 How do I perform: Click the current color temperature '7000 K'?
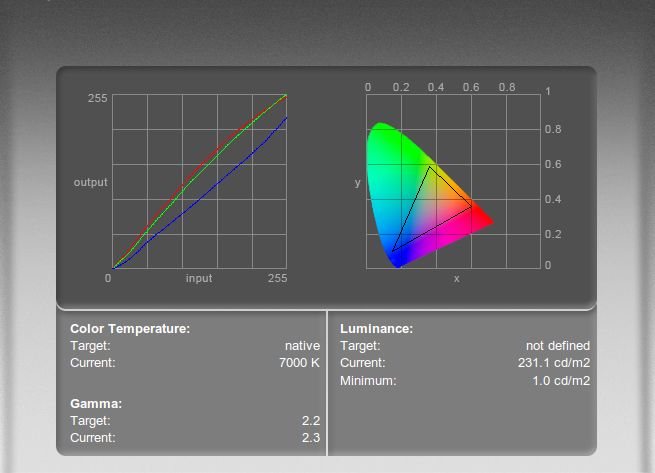pyautogui.click(x=299, y=363)
